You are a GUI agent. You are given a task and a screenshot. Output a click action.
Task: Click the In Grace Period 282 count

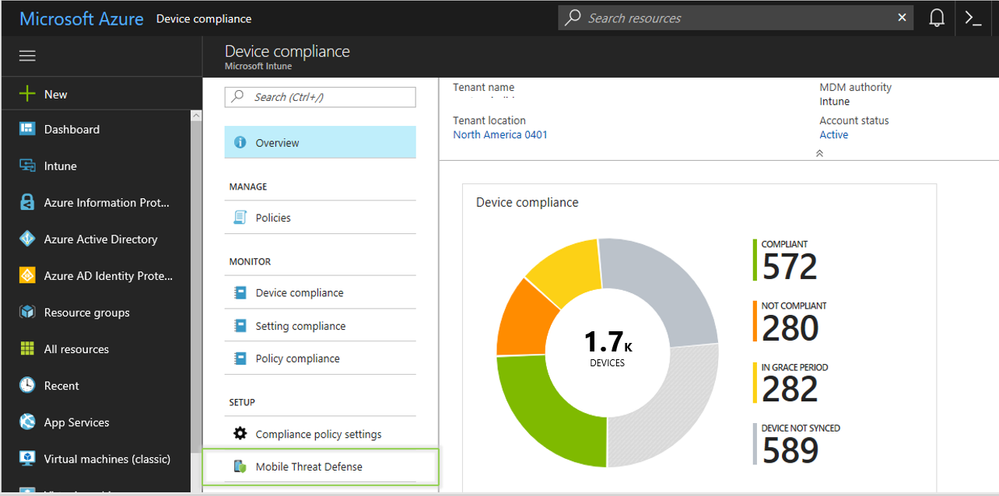(x=789, y=389)
